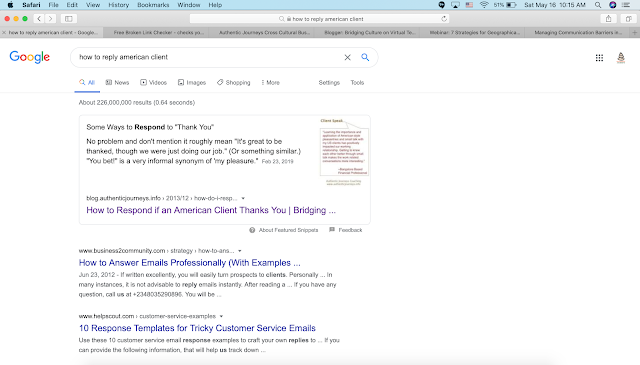
Task: Switch to the Webinar: 7 Strategies tab
Action: click(x=473, y=33)
